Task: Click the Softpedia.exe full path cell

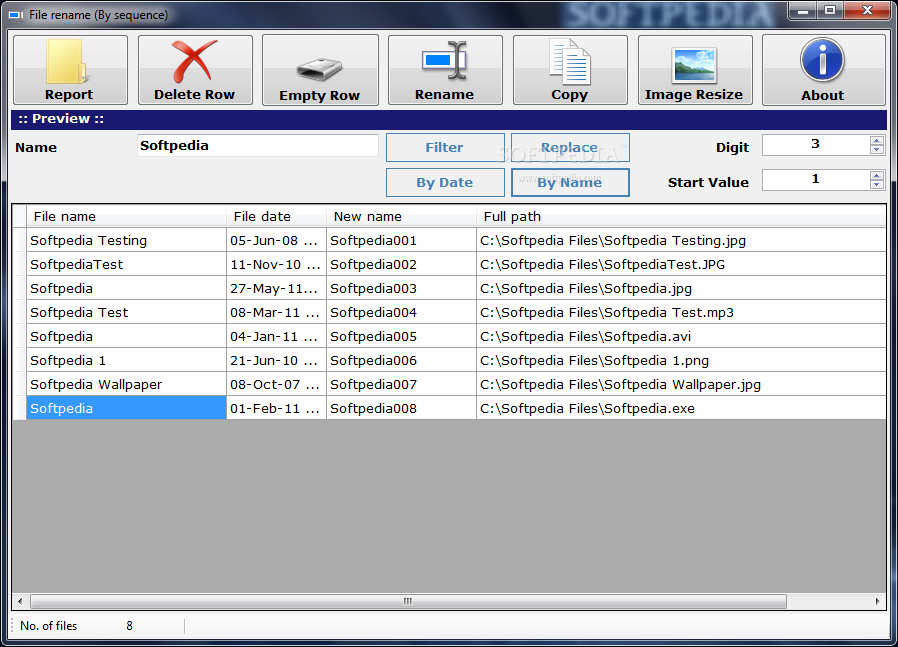Action: 681,408
